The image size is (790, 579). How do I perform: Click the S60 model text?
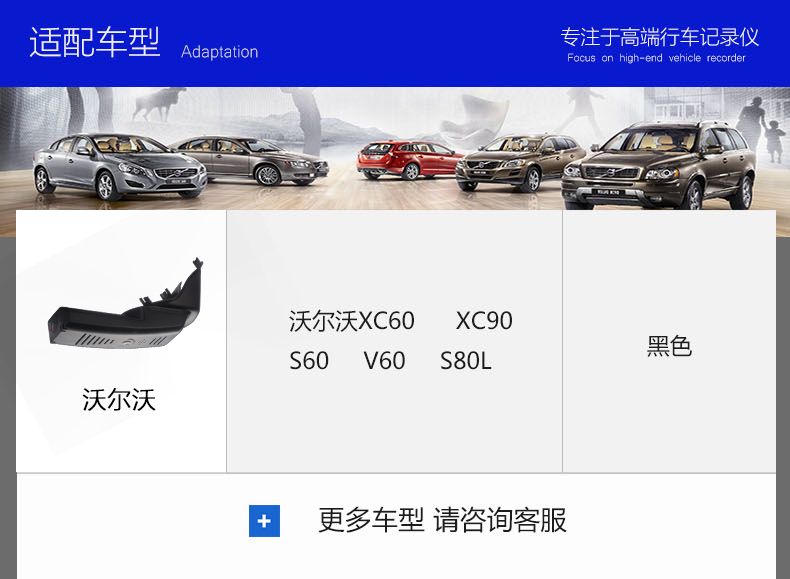coord(309,361)
